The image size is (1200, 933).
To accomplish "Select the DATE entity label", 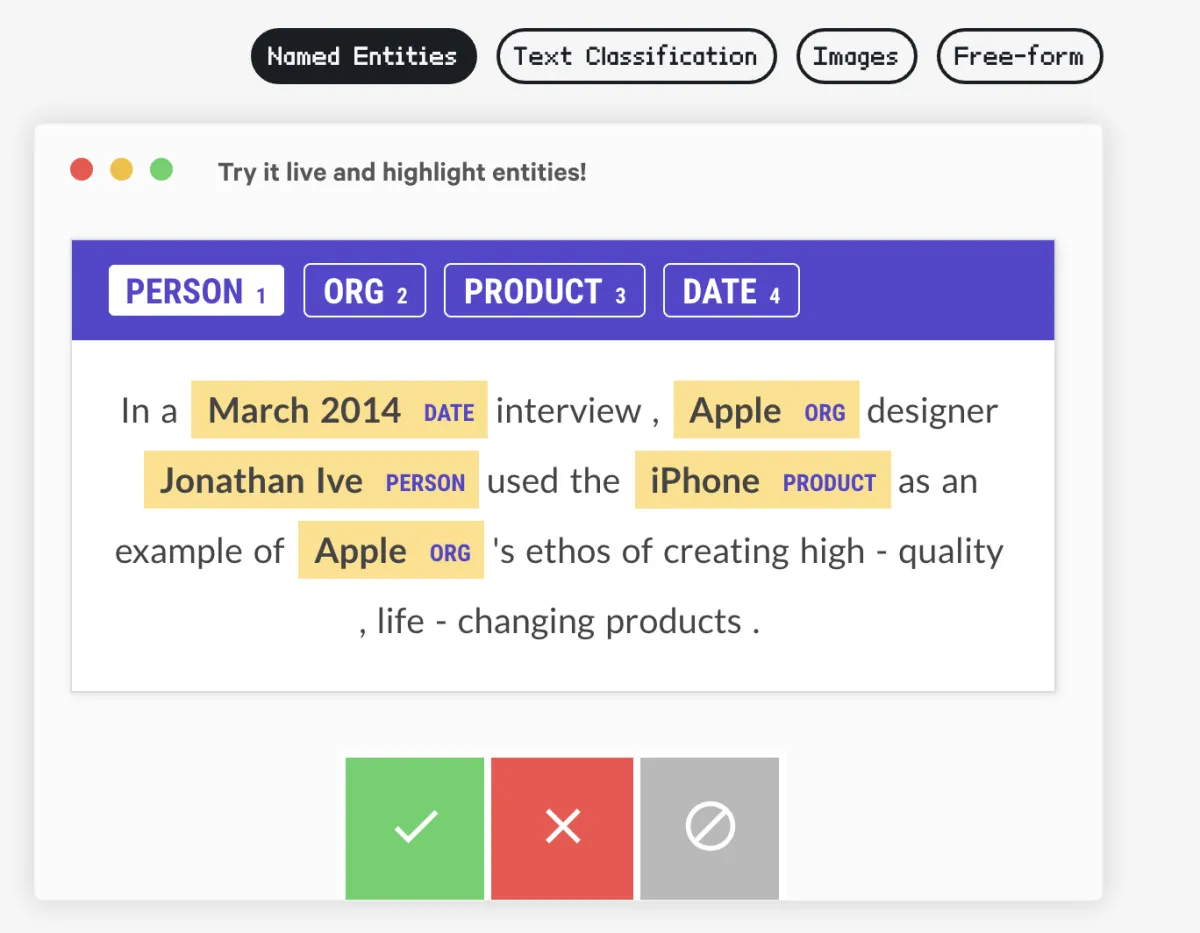I will tap(731, 291).
